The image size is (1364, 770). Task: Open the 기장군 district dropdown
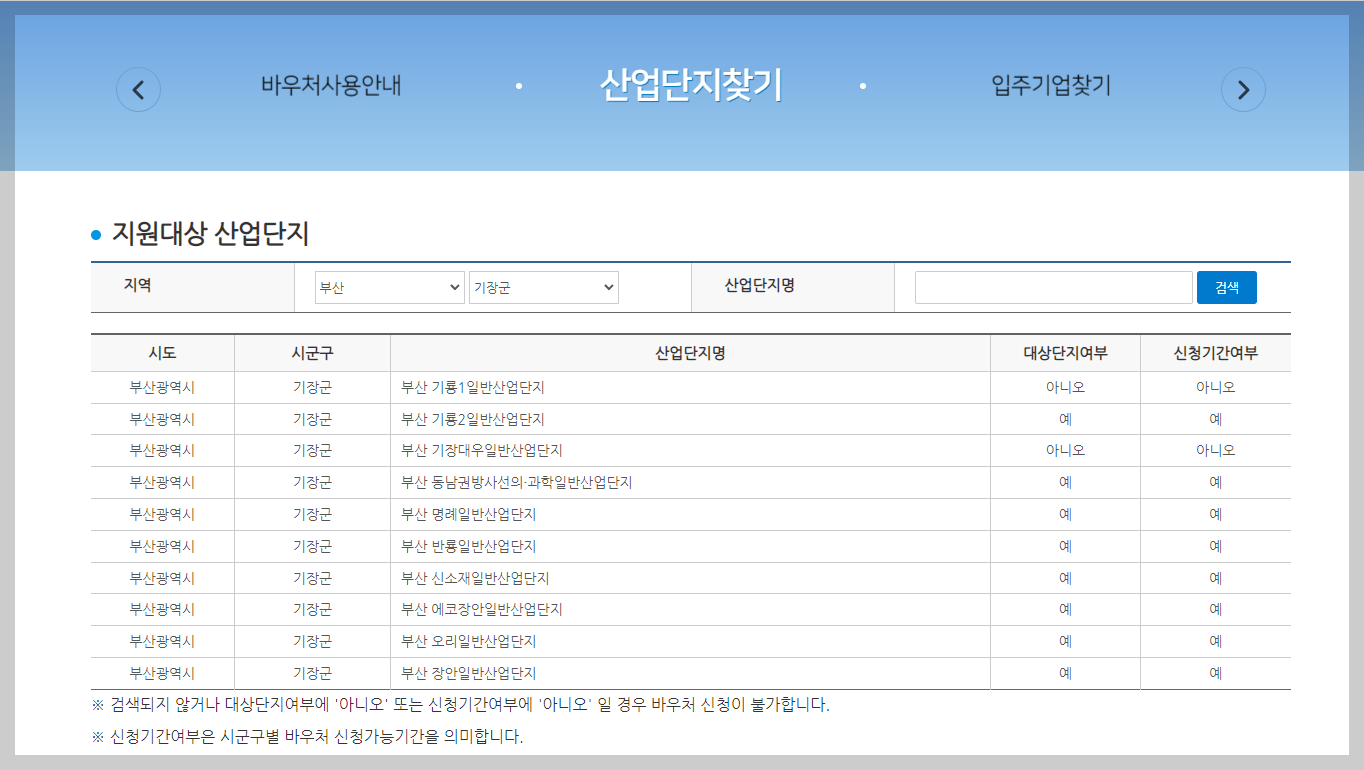tap(543, 287)
